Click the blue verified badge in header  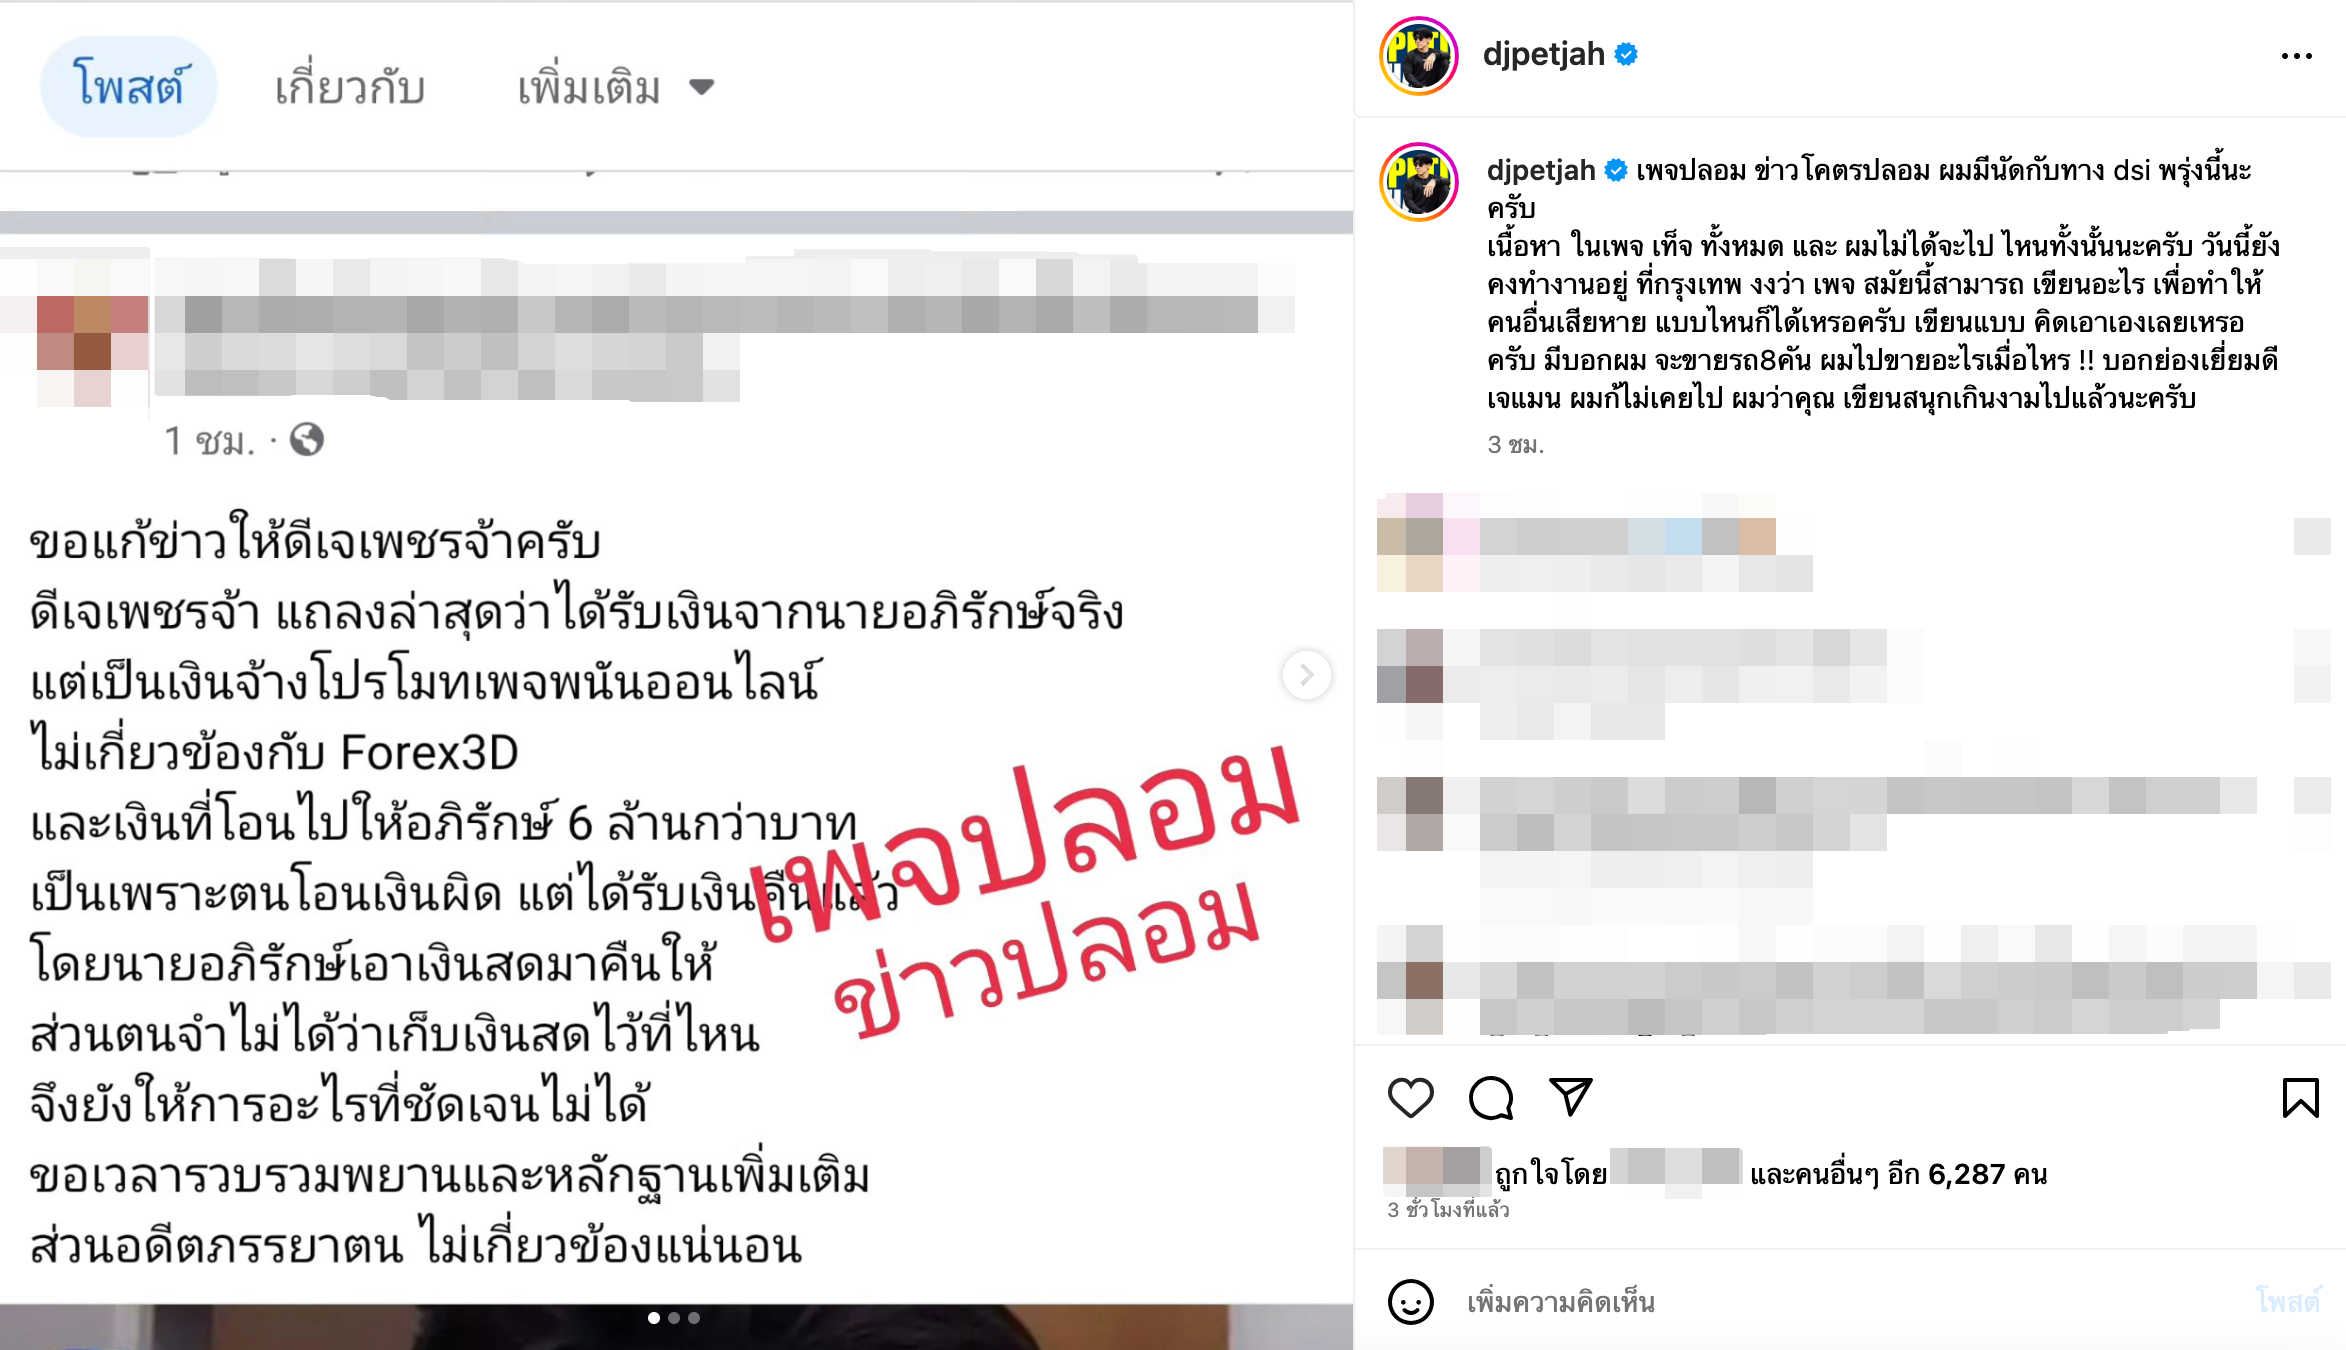[x=1626, y=54]
